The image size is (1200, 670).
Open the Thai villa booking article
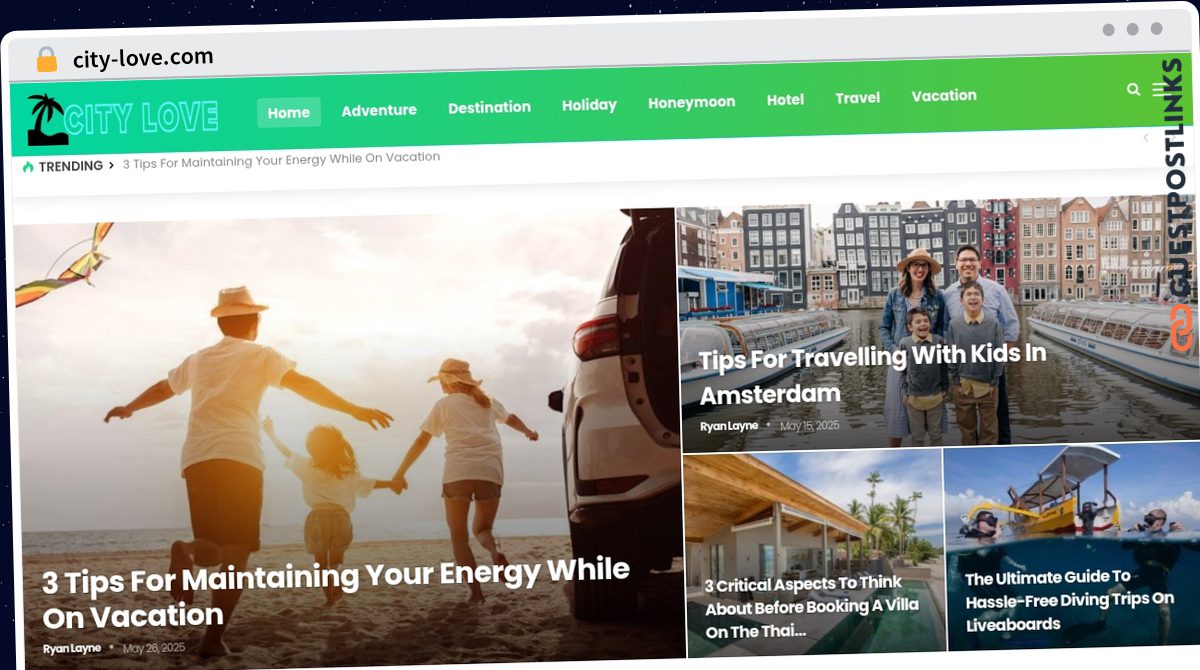811,607
